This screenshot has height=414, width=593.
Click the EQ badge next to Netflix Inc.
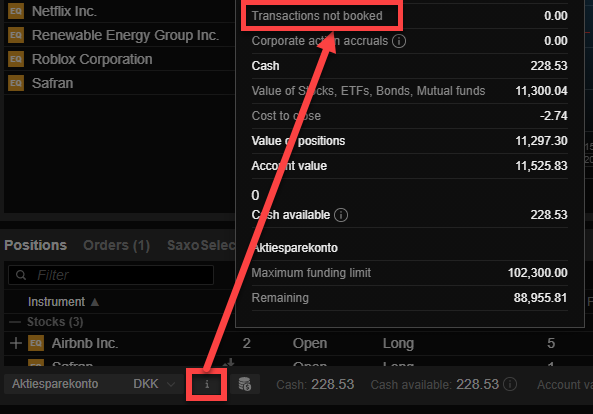pyautogui.click(x=16, y=11)
